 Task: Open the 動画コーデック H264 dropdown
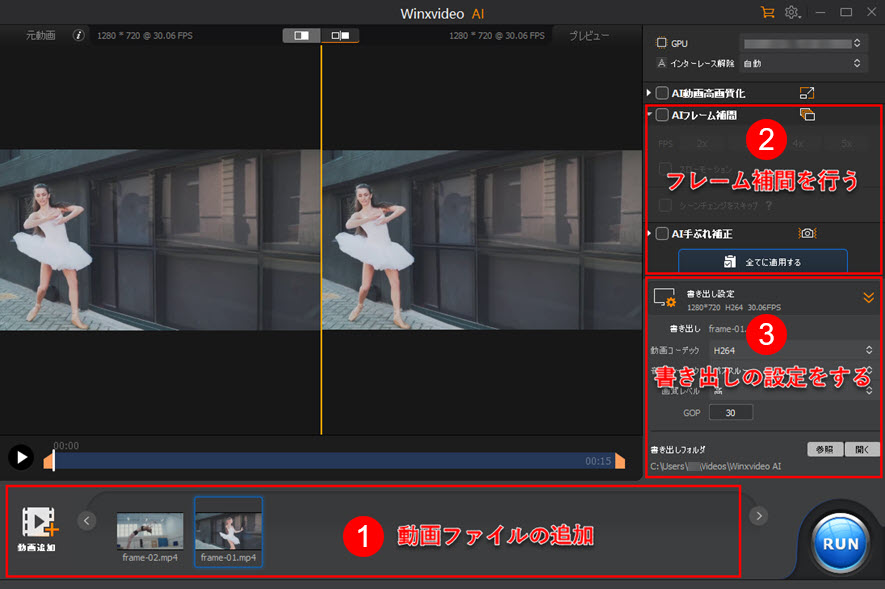pyautogui.click(x=792, y=350)
